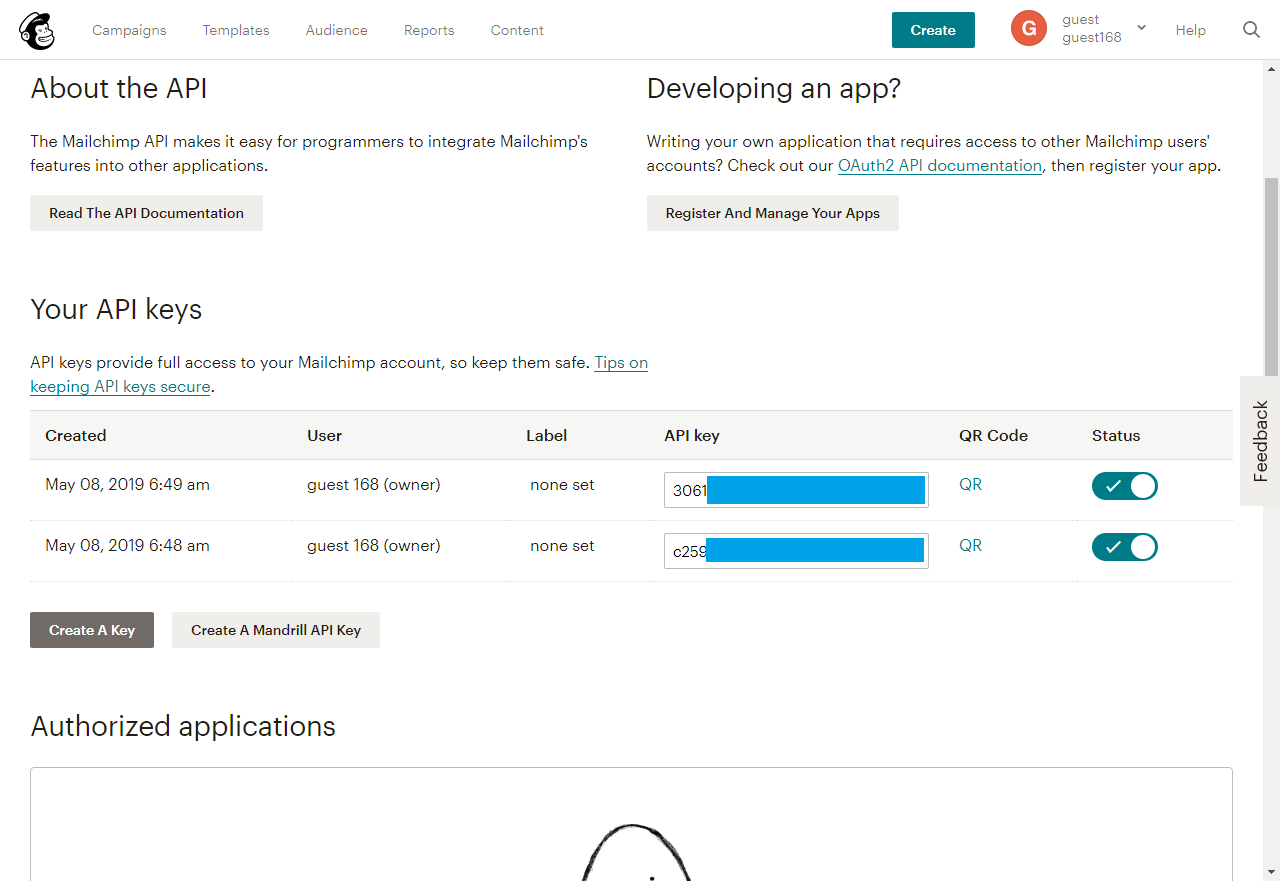
Task: Open the Templates menu
Action: tap(236, 30)
